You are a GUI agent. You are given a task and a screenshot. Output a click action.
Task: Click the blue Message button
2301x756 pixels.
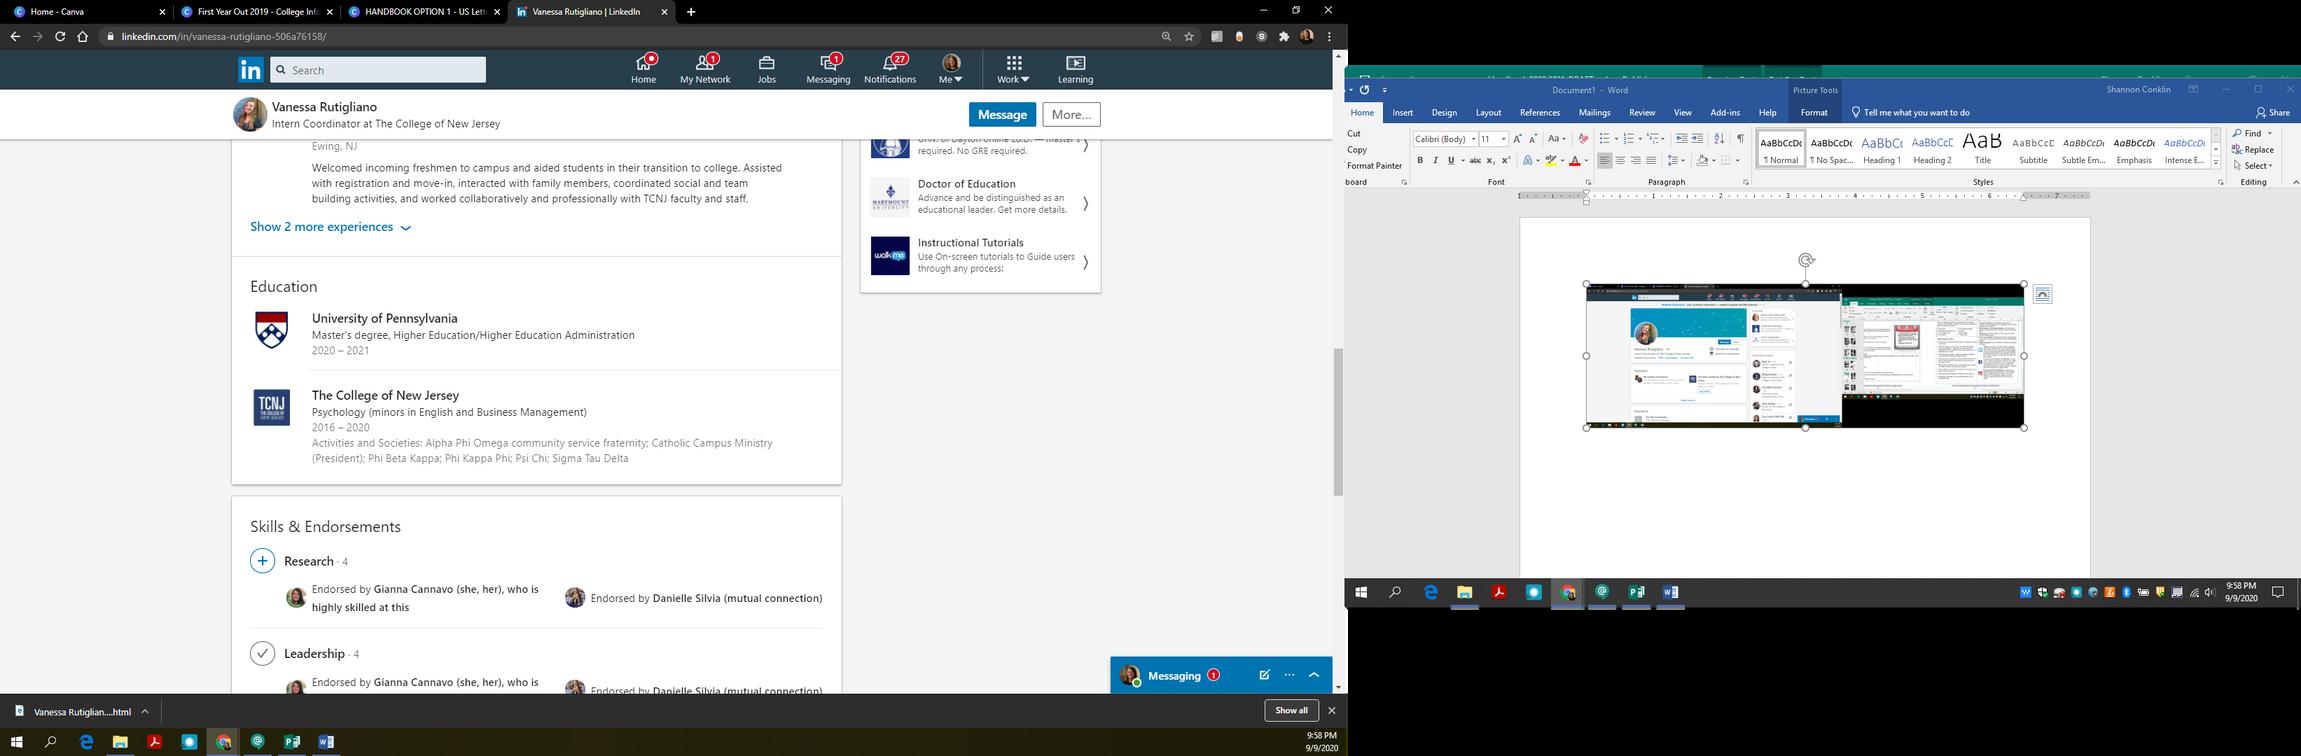[x=1002, y=115]
